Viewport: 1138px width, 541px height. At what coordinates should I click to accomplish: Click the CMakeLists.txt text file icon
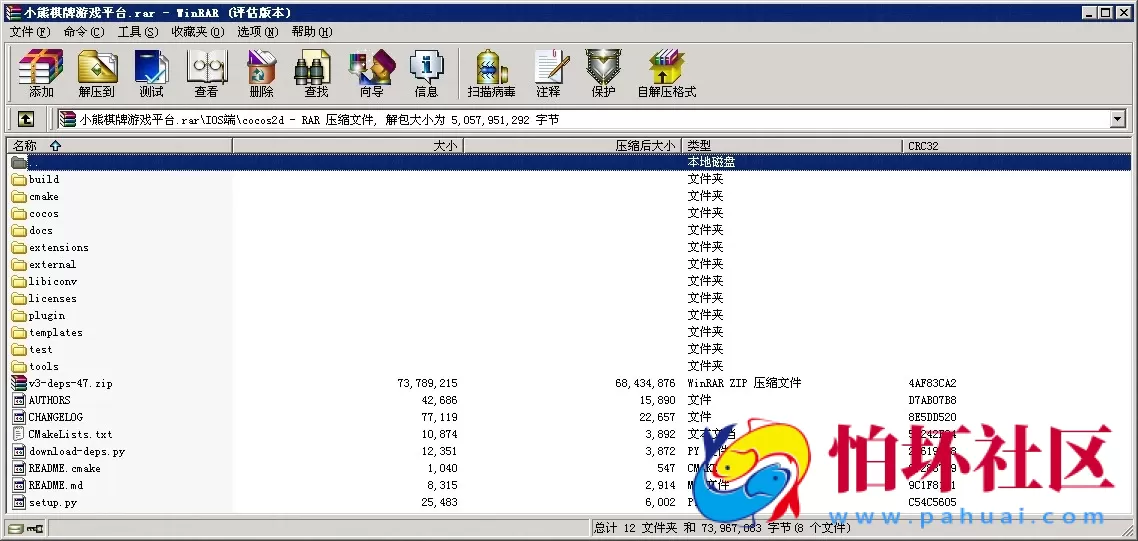pyautogui.click(x=19, y=434)
